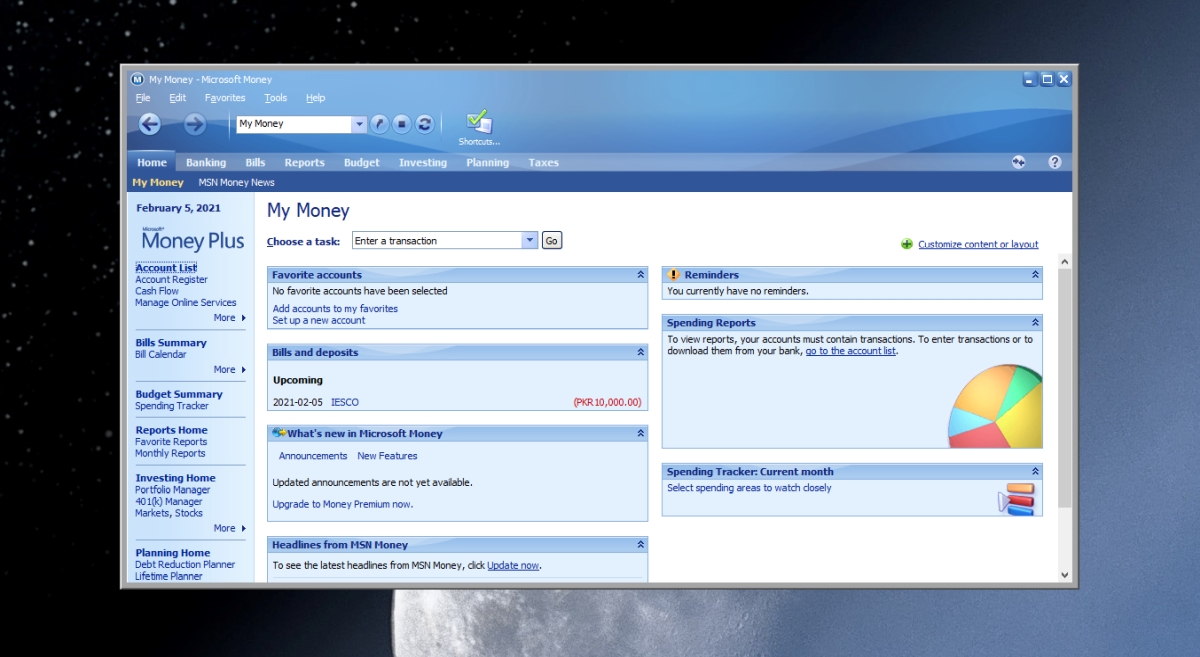Switch to the Banking tab
Viewport: 1200px width, 657px height.
coord(206,163)
